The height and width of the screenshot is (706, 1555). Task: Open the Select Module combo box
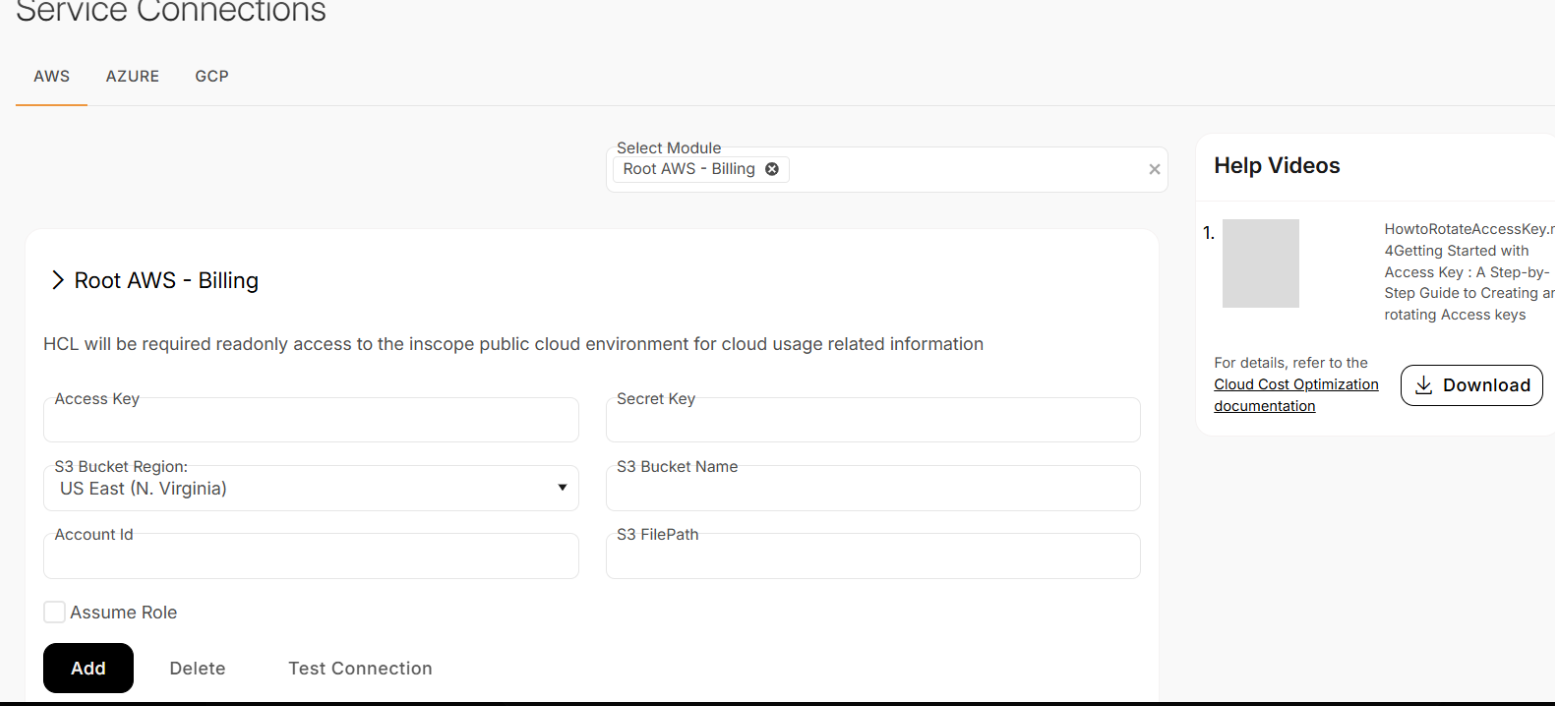pyautogui.click(x=960, y=170)
